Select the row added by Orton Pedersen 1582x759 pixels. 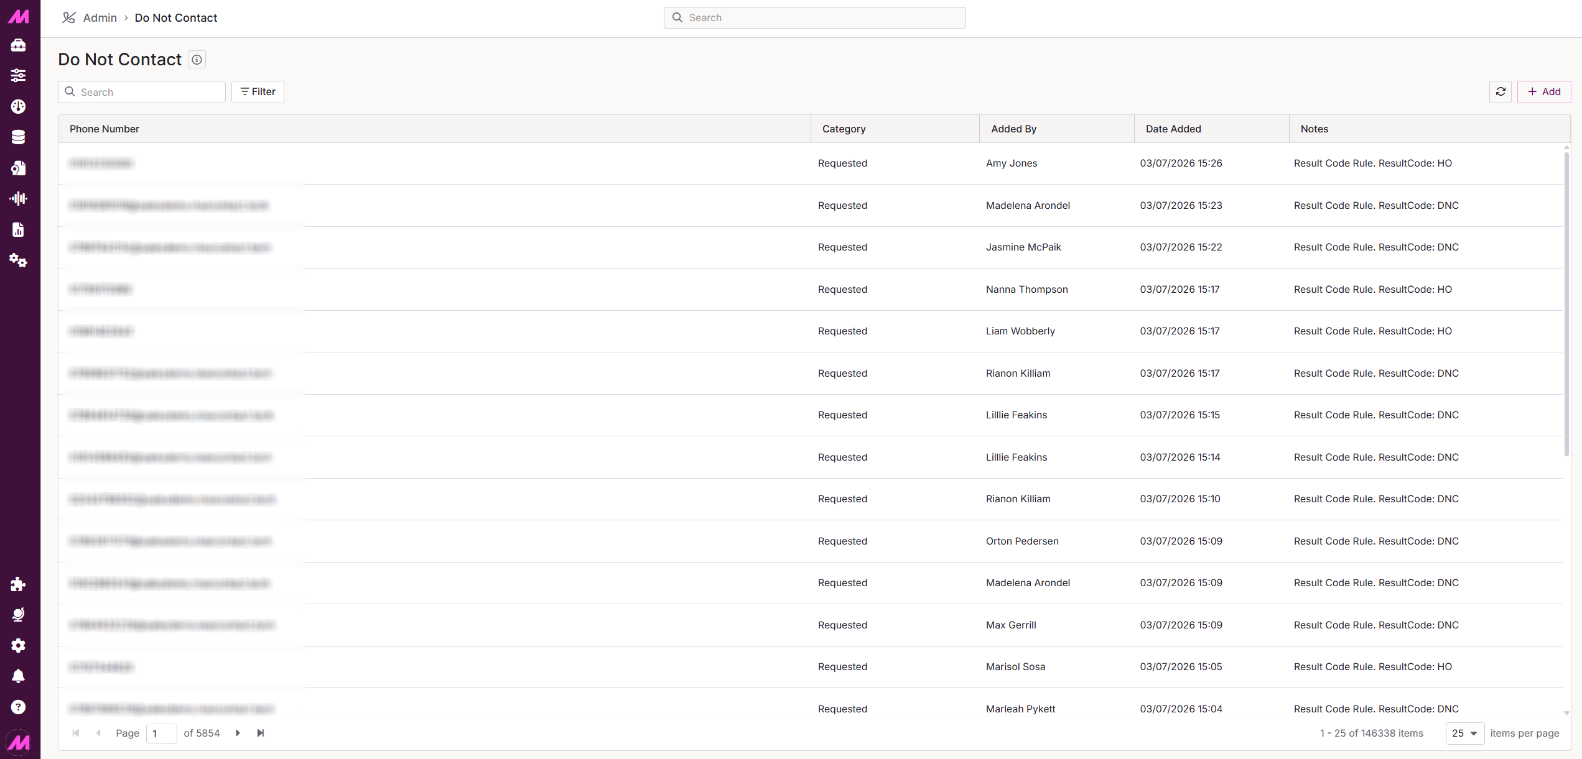coord(810,541)
